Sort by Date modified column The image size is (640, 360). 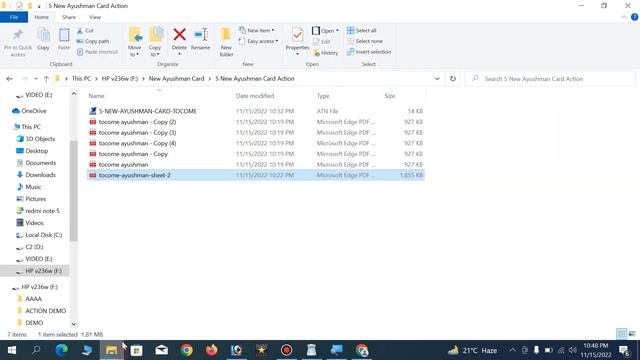tap(255, 96)
